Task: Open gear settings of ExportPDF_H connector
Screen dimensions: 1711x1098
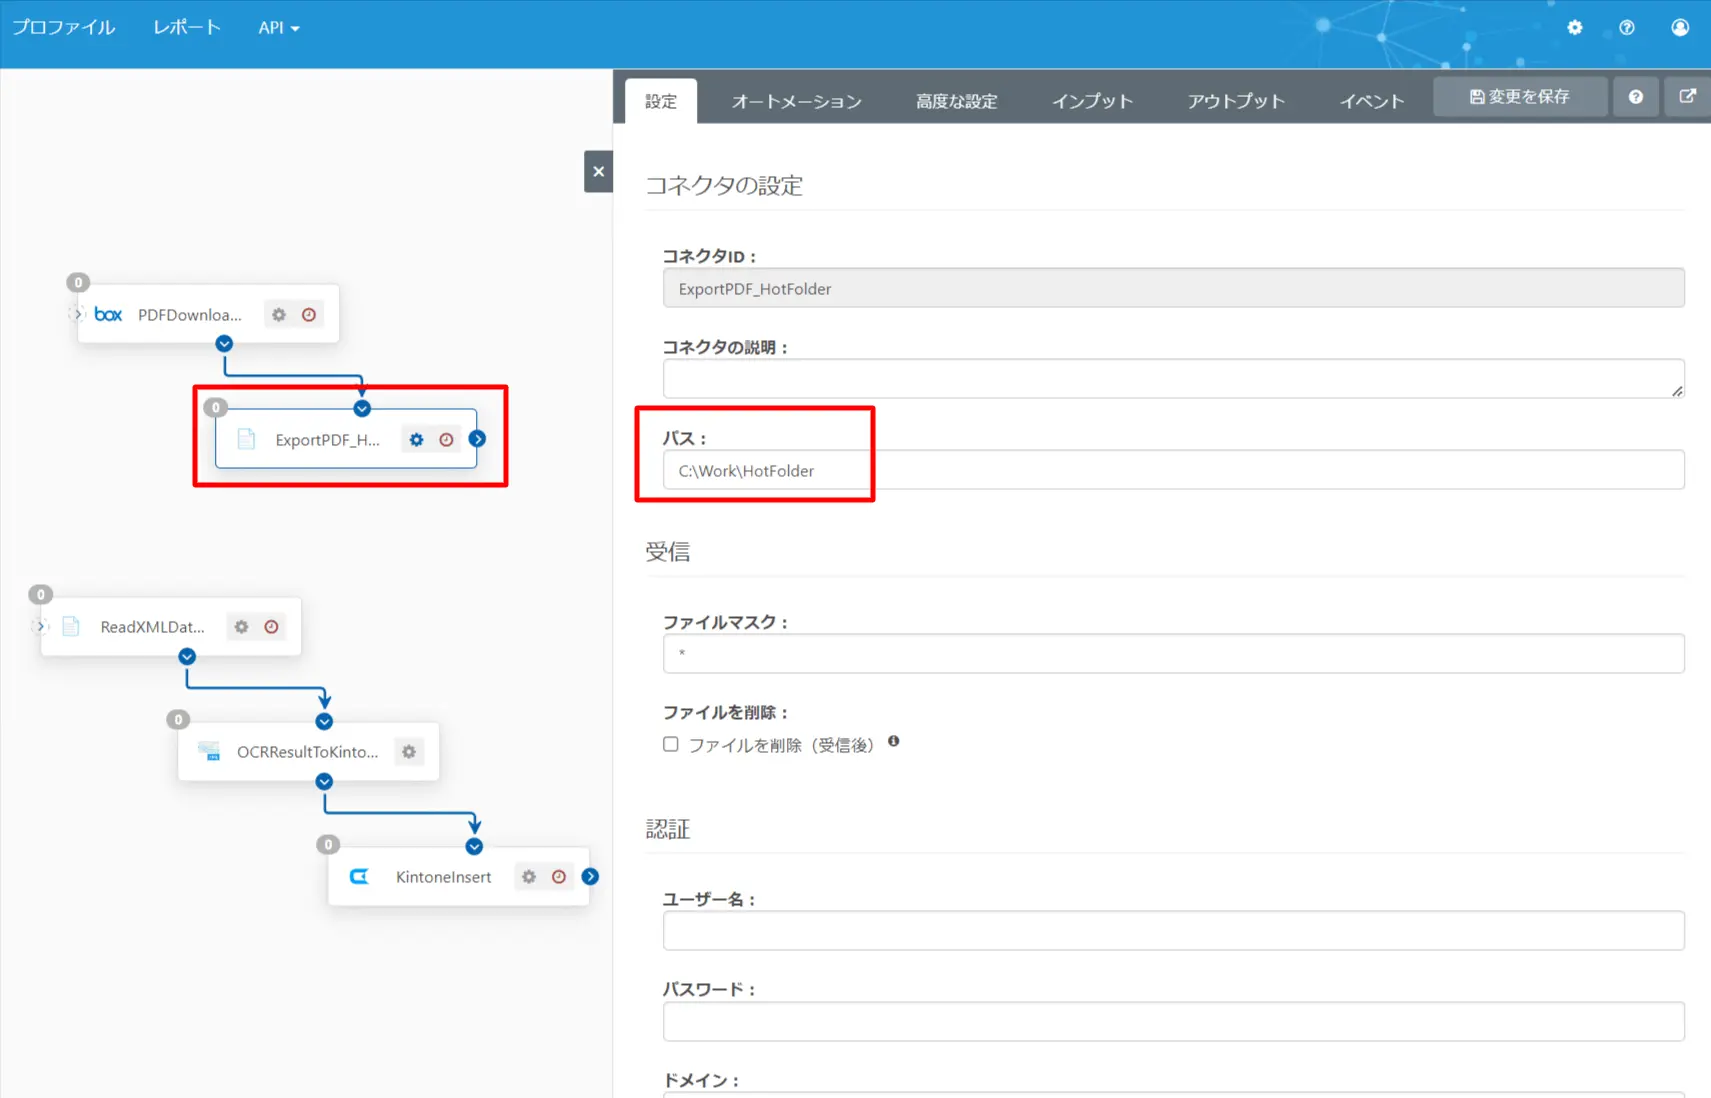Action: pyautogui.click(x=416, y=439)
